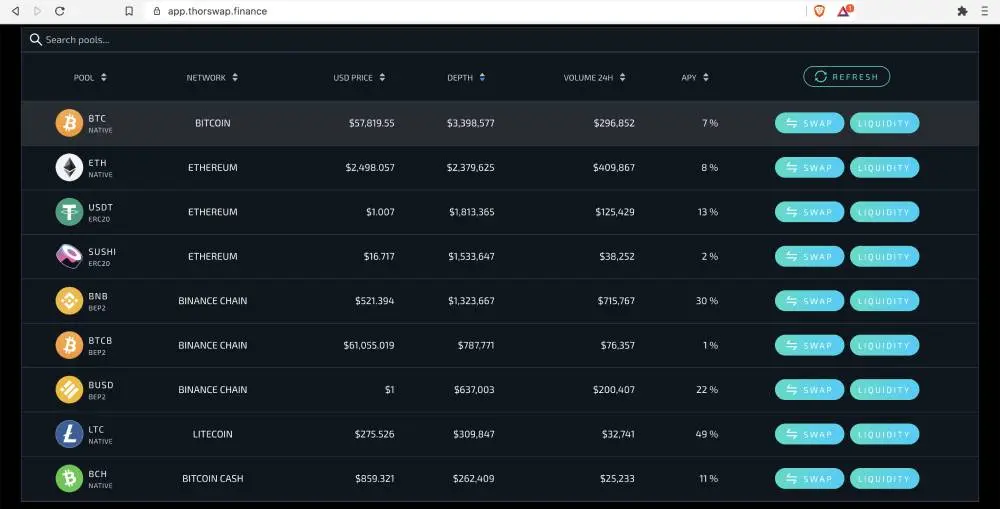Viewport: 1000px width, 509px height.
Task: Click the USDT APY 13 %
Action: pyautogui.click(x=708, y=212)
